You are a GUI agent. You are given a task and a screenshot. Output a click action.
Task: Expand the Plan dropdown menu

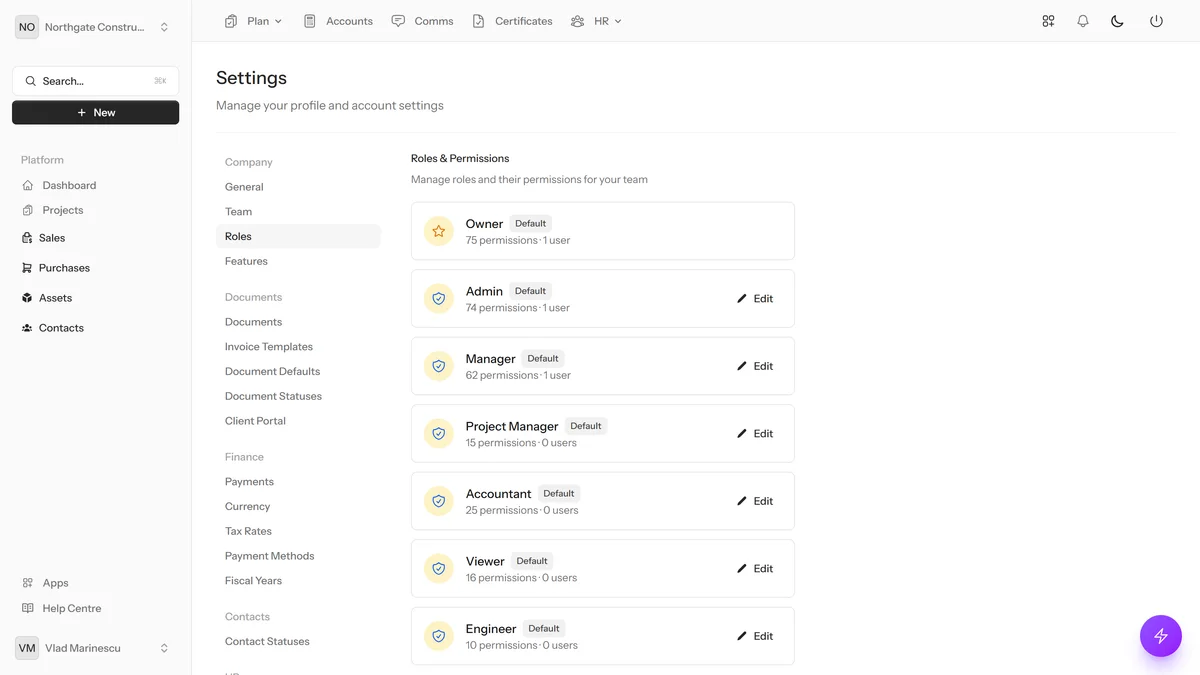point(254,21)
